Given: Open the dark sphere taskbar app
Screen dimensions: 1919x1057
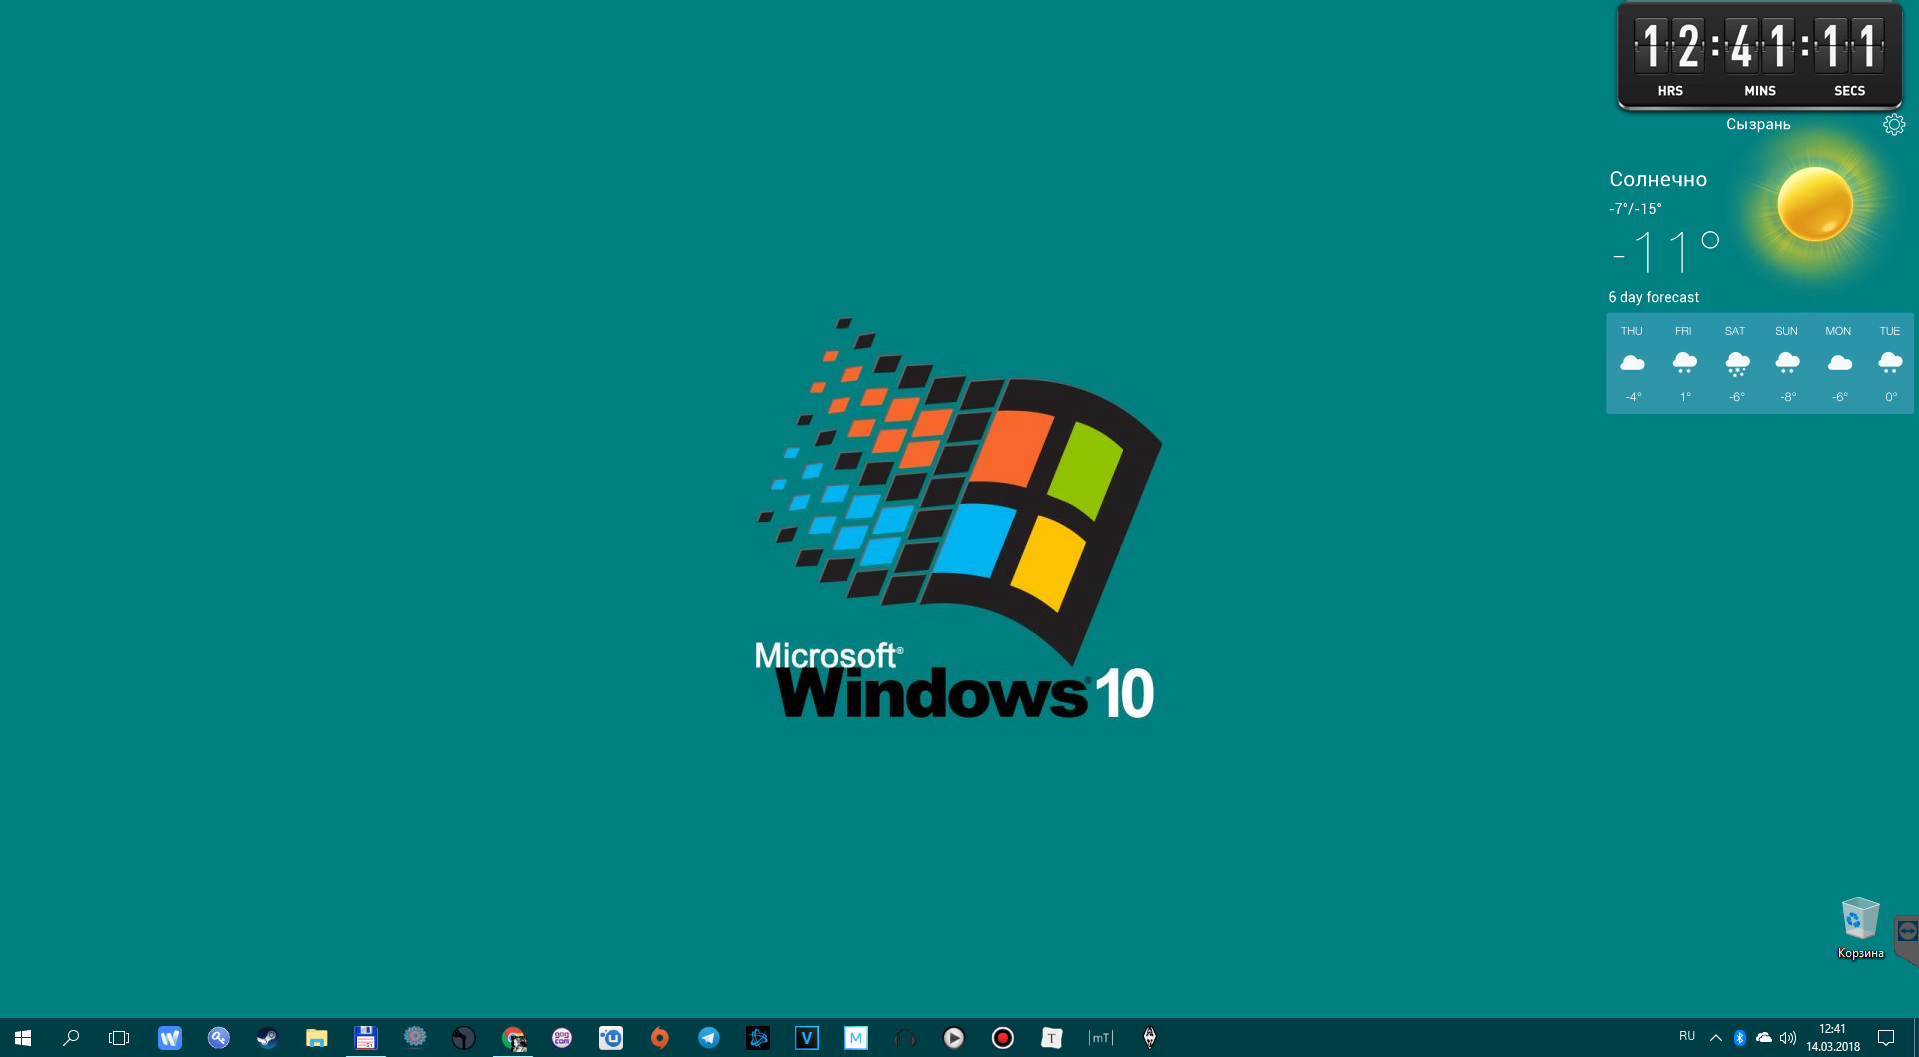Looking at the screenshot, I should (463, 1038).
